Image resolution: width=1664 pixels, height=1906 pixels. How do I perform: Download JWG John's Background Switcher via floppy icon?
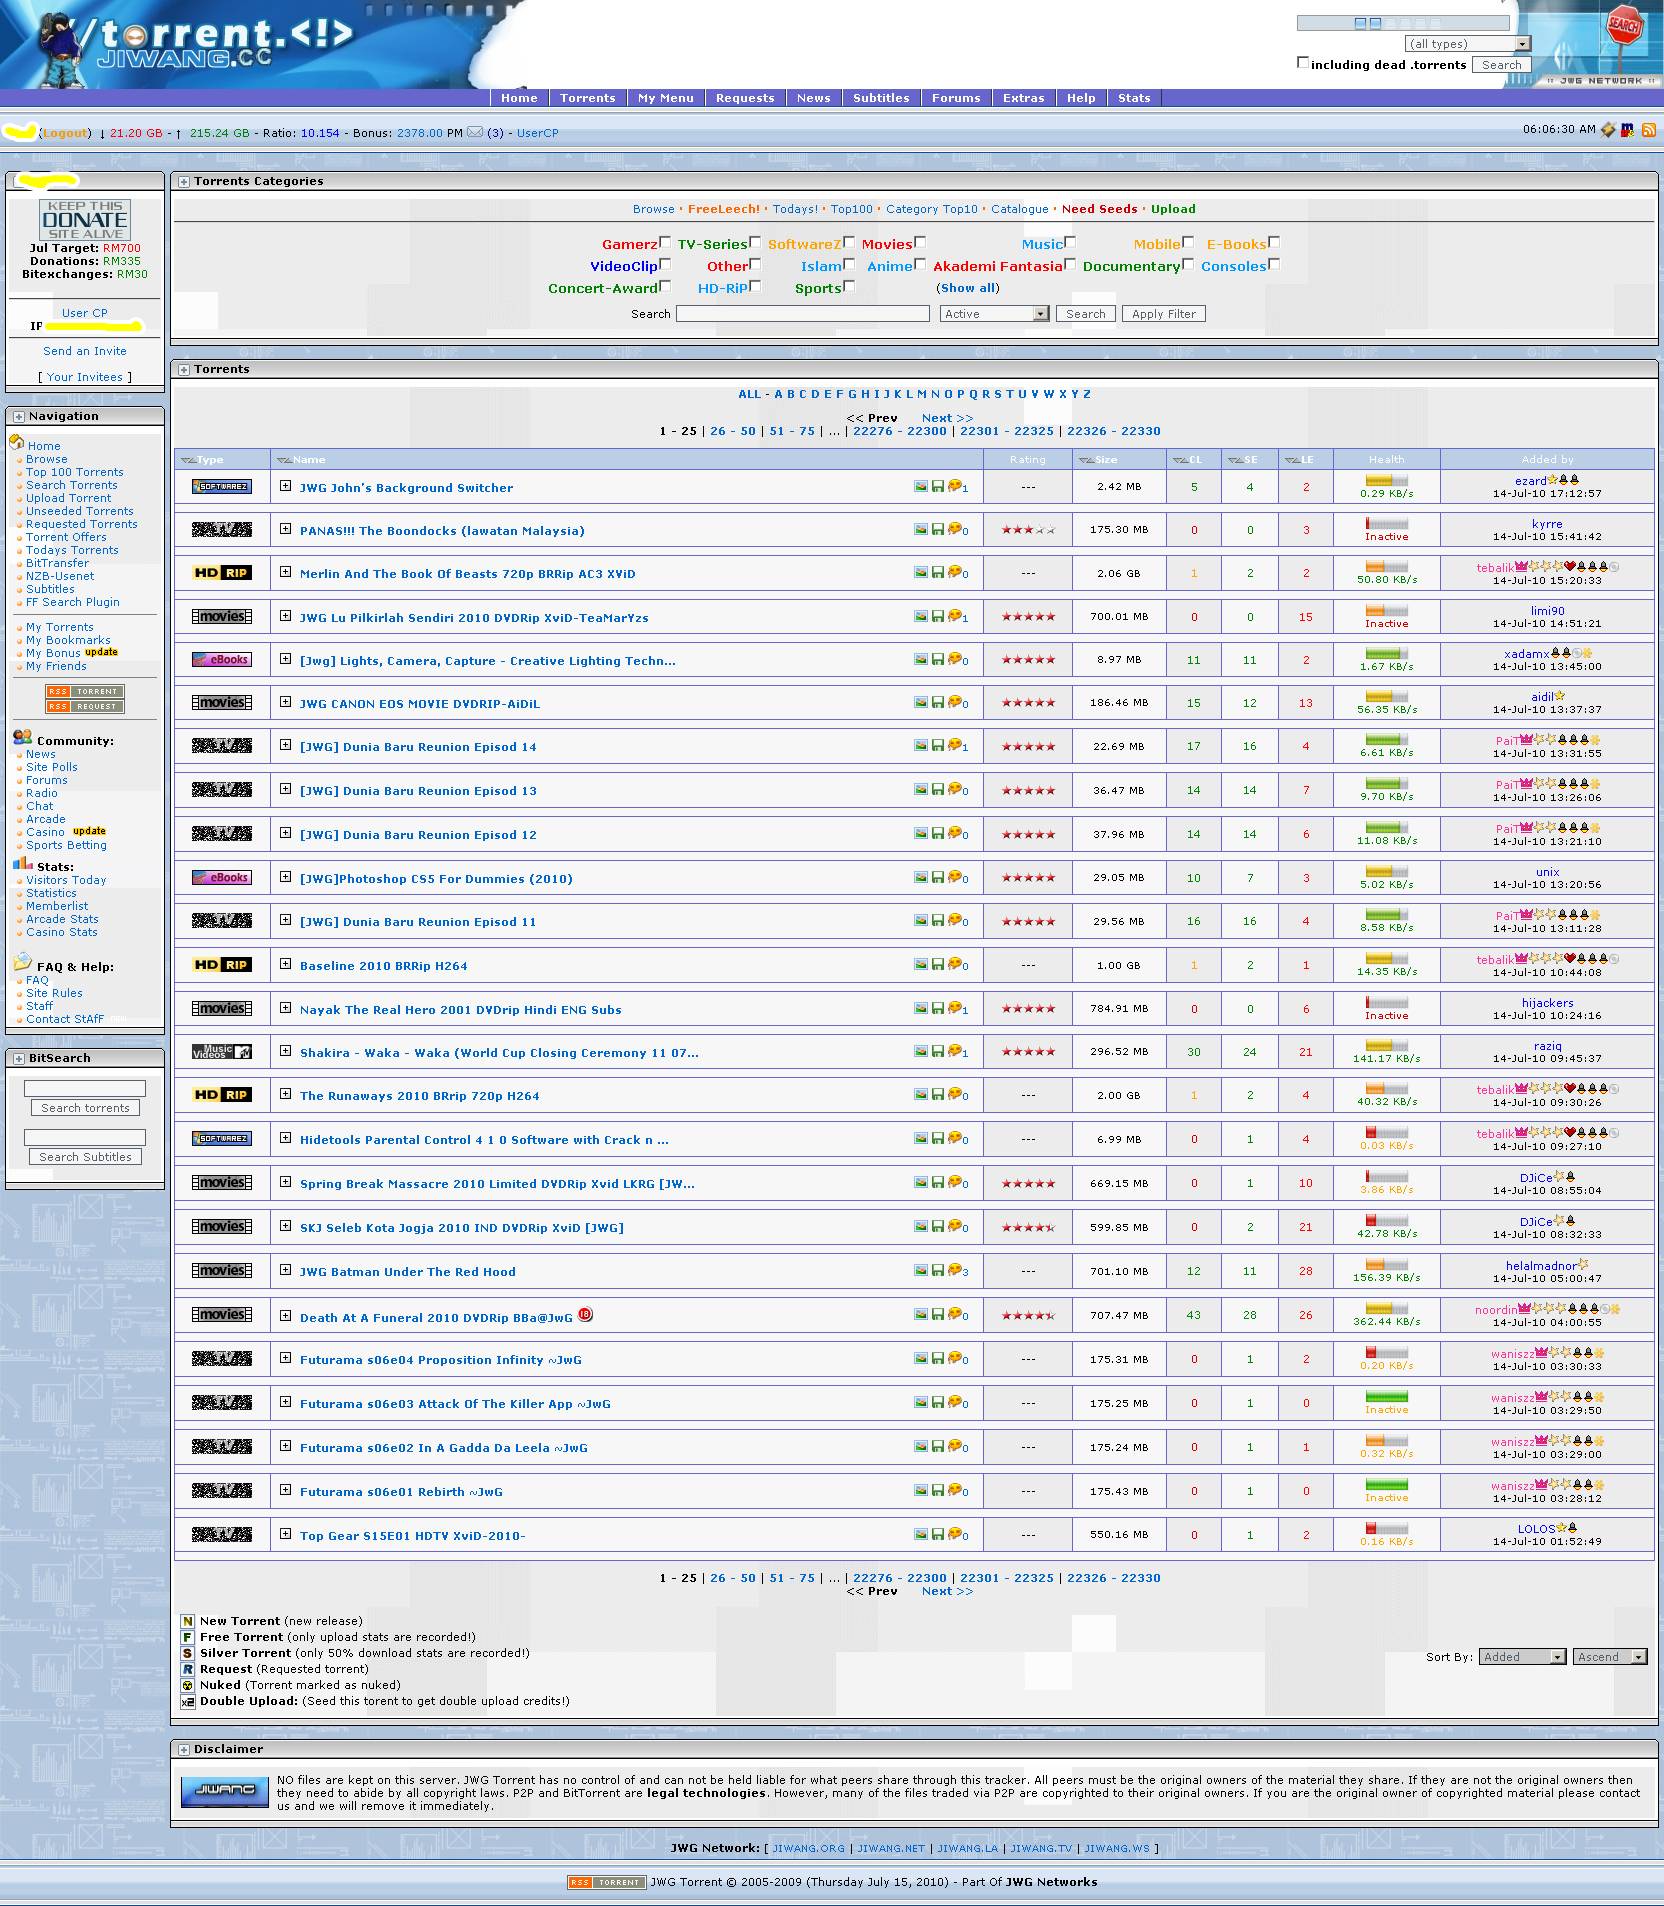point(938,486)
